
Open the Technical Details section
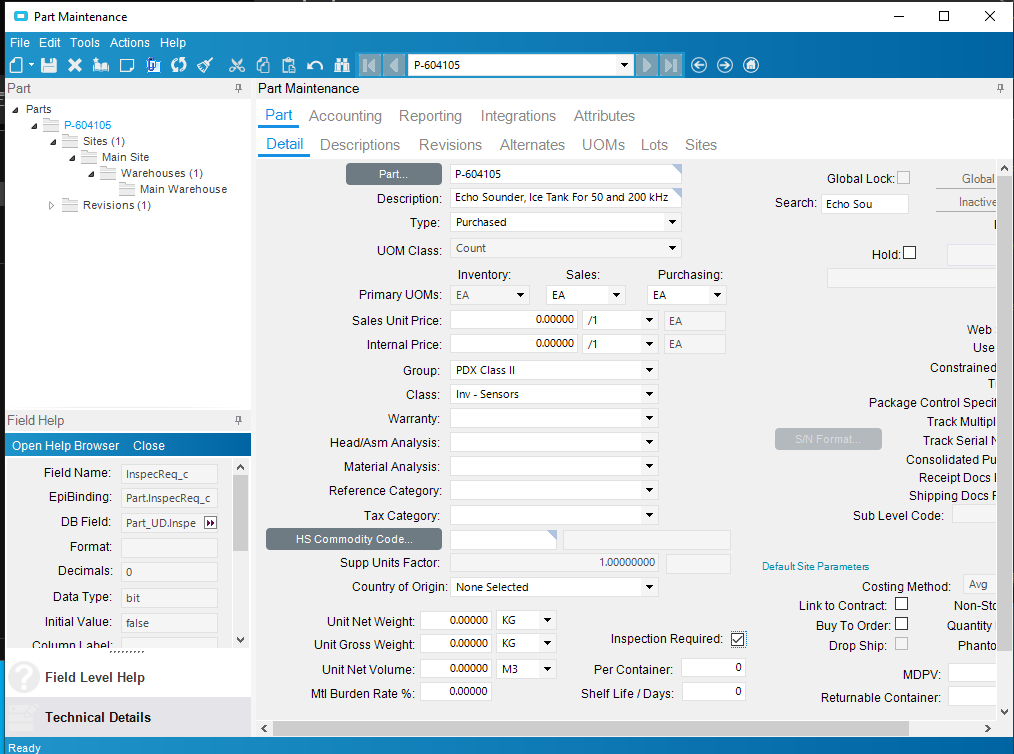pyautogui.click(x=128, y=718)
